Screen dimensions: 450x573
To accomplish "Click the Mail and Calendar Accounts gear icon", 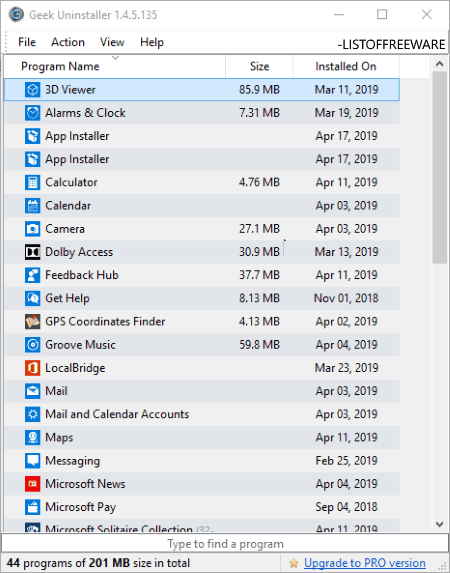I will click(33, 414).
